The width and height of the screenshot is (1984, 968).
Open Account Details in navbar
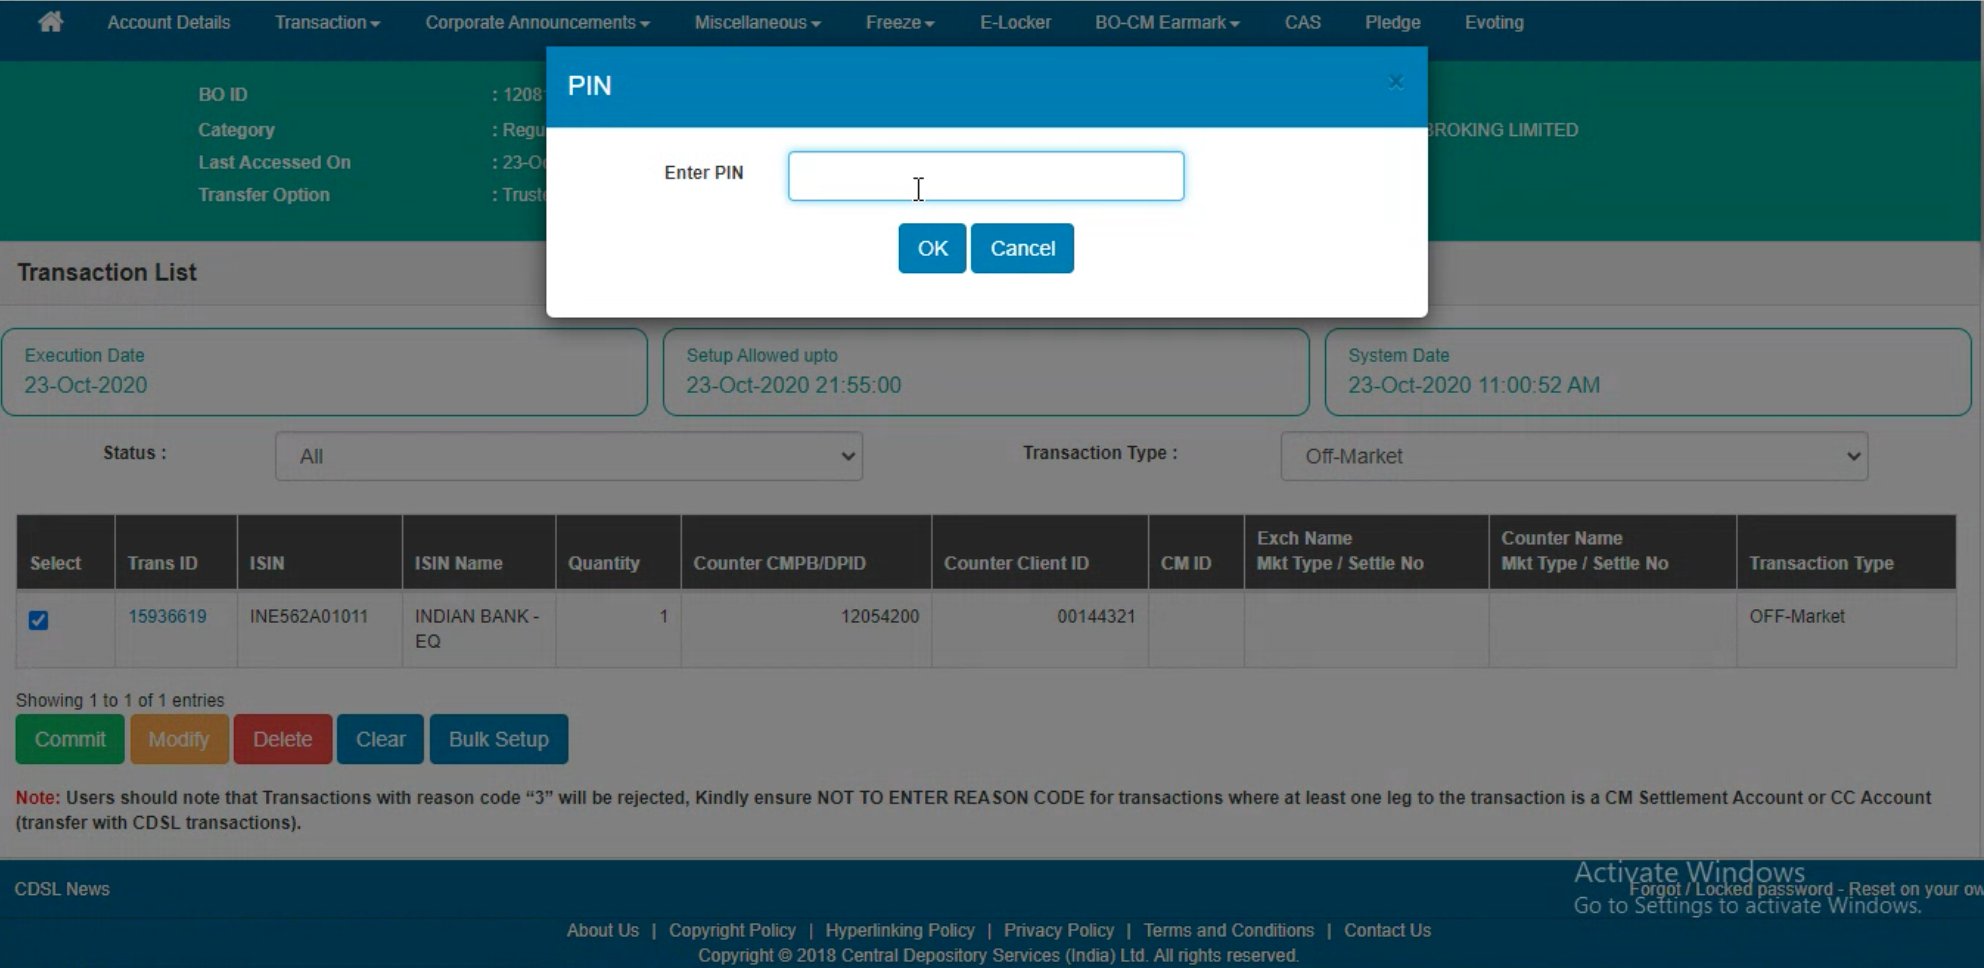tap(169, 22)
